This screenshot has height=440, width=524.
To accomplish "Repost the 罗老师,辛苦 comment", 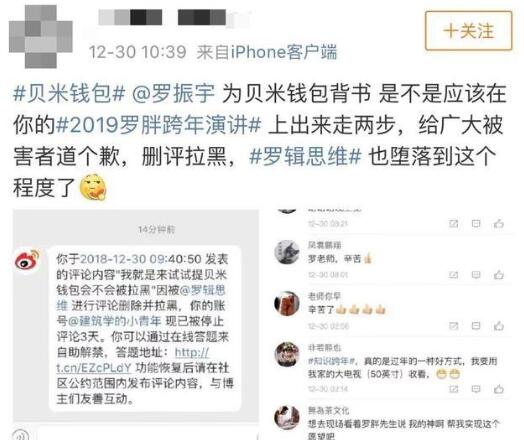I will pos(453,275).
